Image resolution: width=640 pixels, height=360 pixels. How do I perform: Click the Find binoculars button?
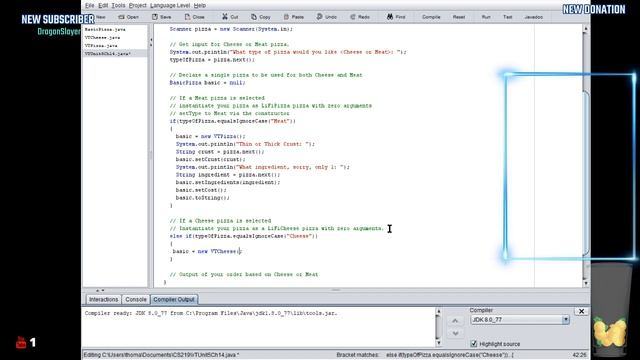point(396,17)
